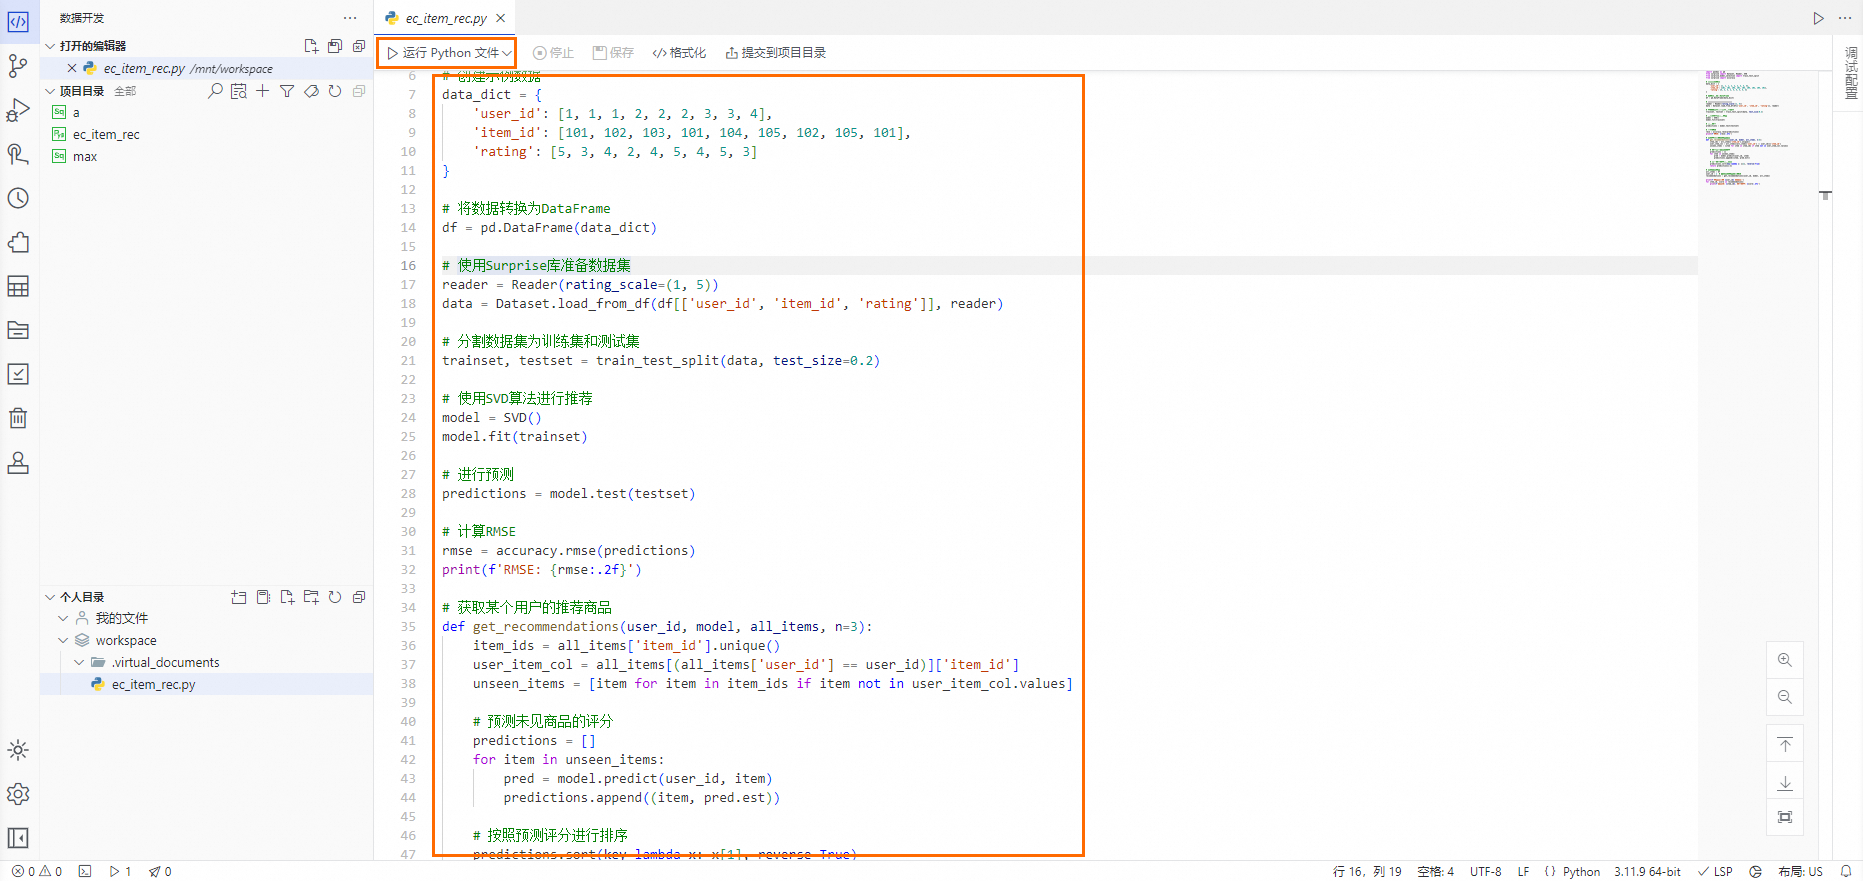Open the recycle bin view
Viewport: 1863px width, 881px height.
click(18, 418)
